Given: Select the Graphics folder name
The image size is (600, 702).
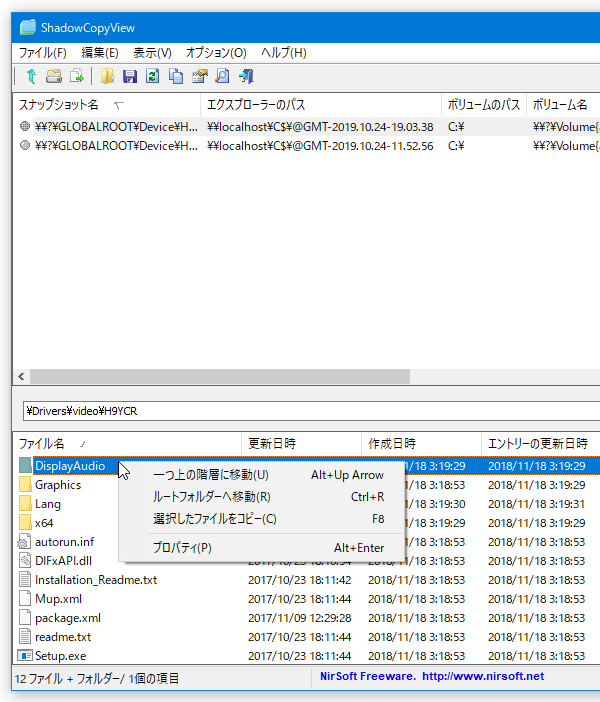Looking at the screenshot, I should point(58,485).
